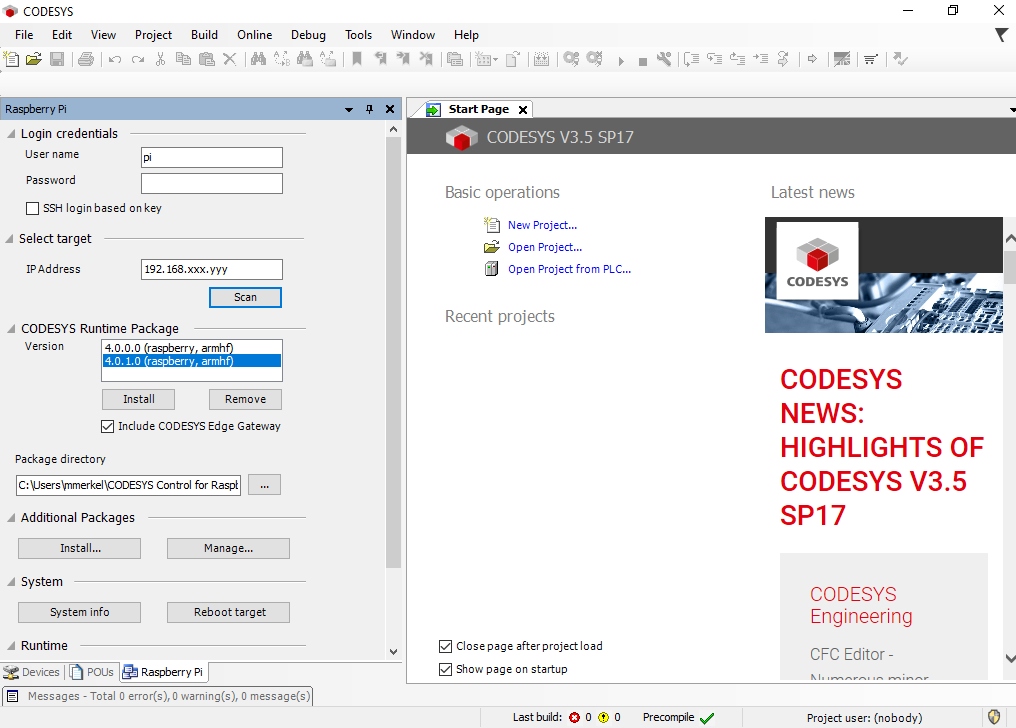Viewport: 1016px width, 728px height.
Task: Collapse the CODESYS Runtime Package section
Action: 11,328
